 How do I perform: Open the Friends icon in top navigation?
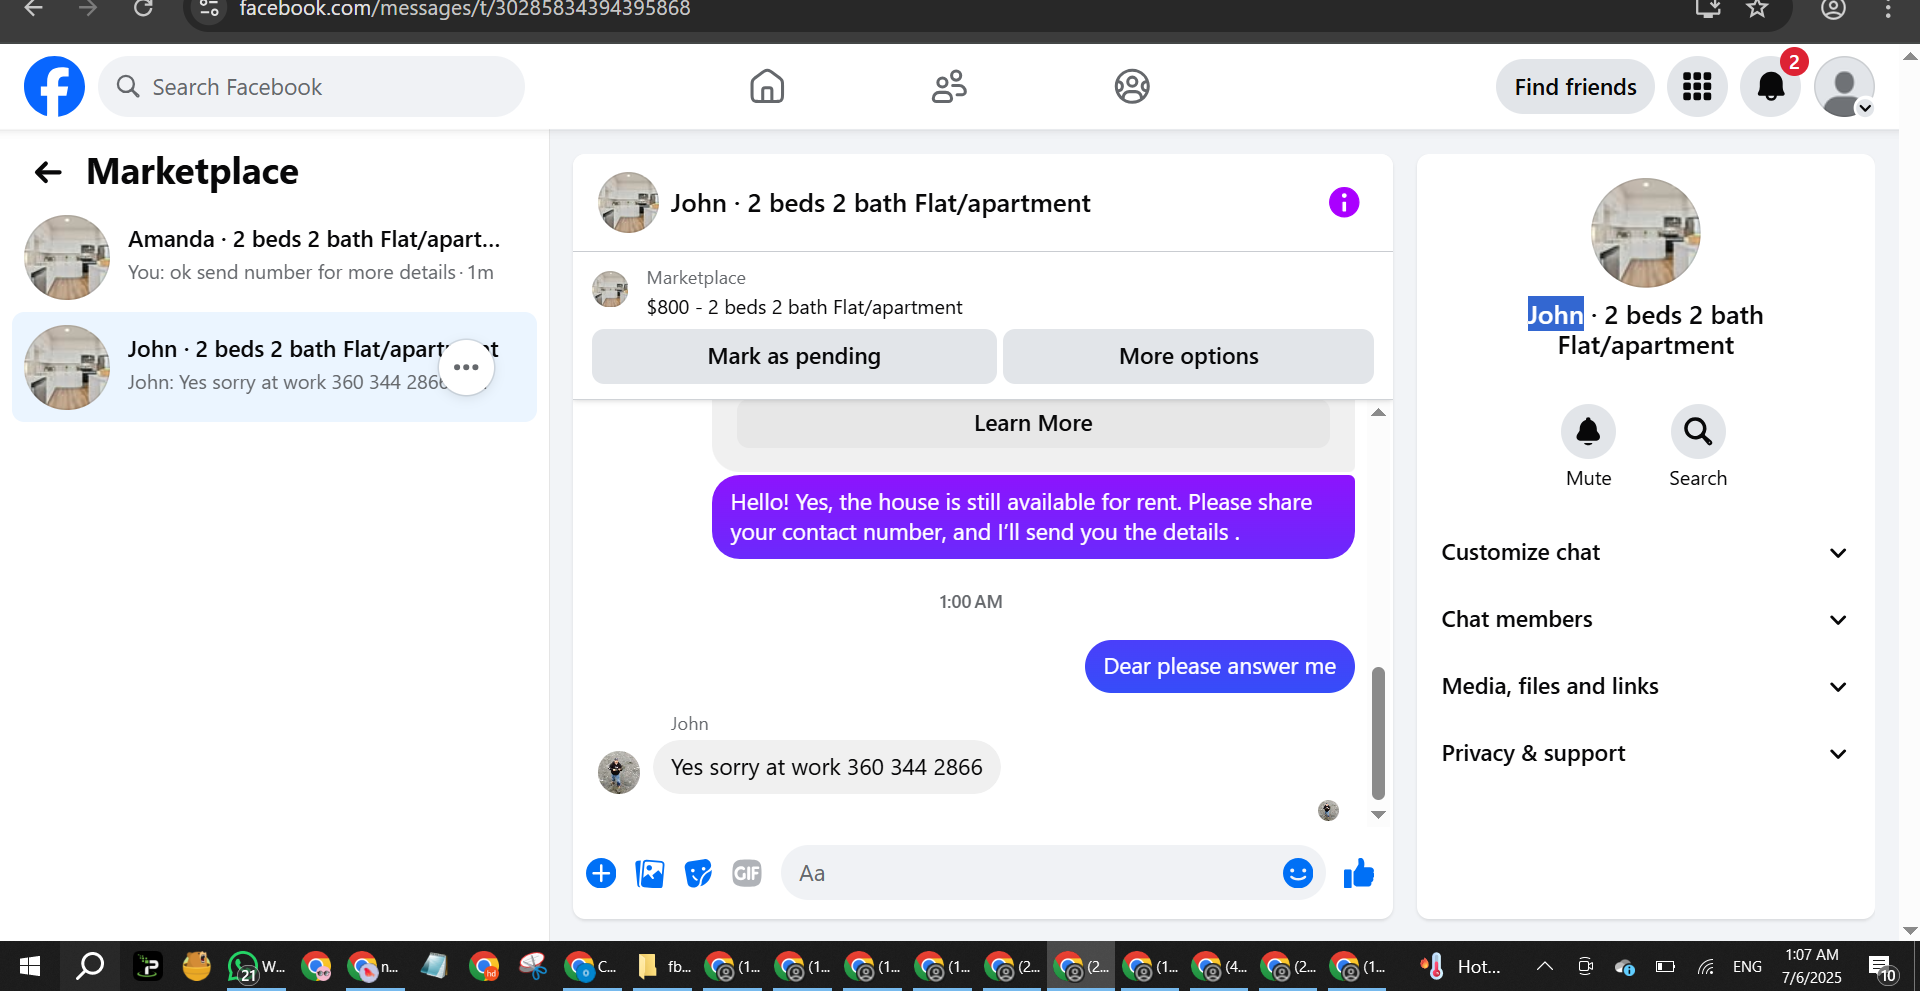pyautogui.click(x=949, y=87)
